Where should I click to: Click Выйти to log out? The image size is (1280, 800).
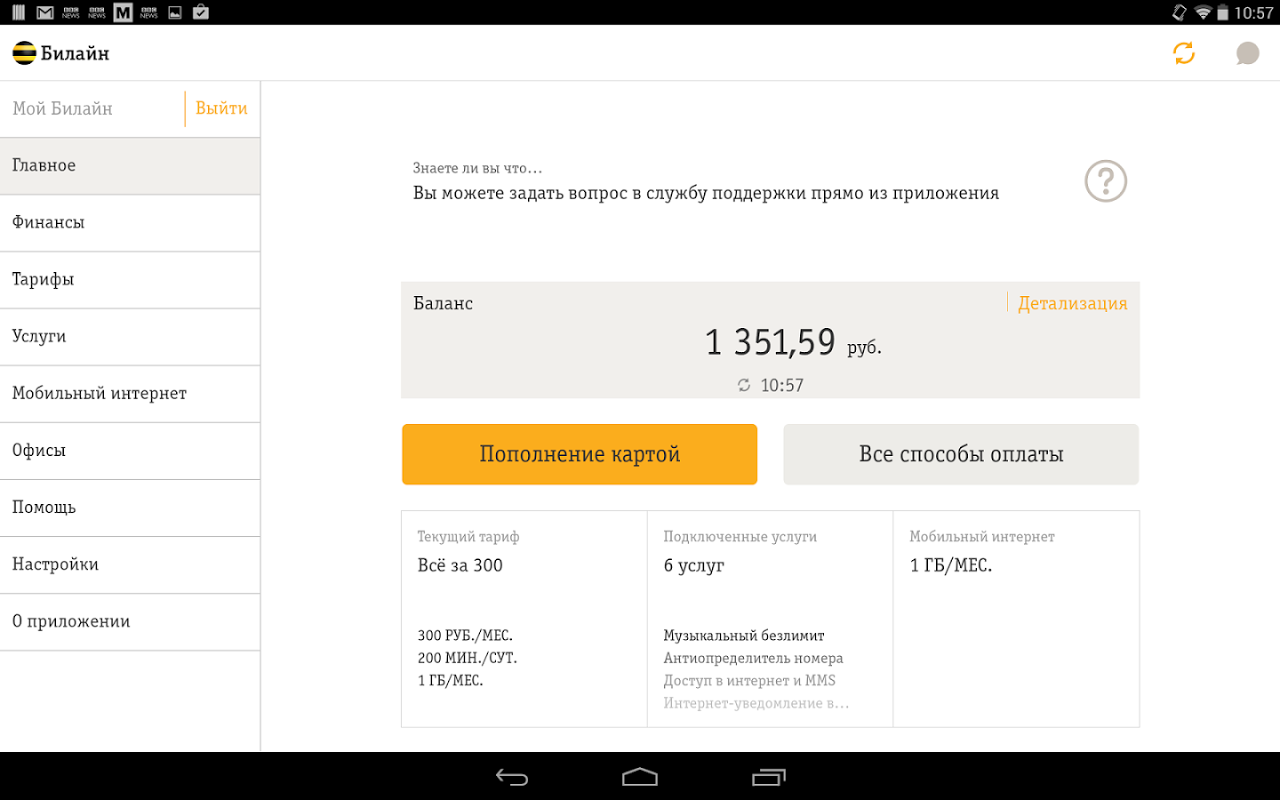point(221,108)
